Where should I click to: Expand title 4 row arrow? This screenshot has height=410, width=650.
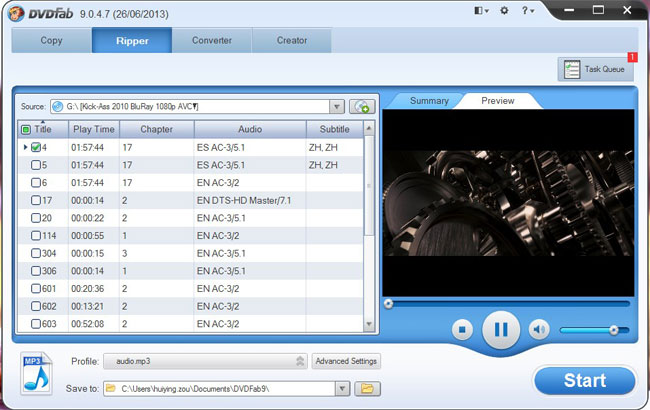point(25,147)
